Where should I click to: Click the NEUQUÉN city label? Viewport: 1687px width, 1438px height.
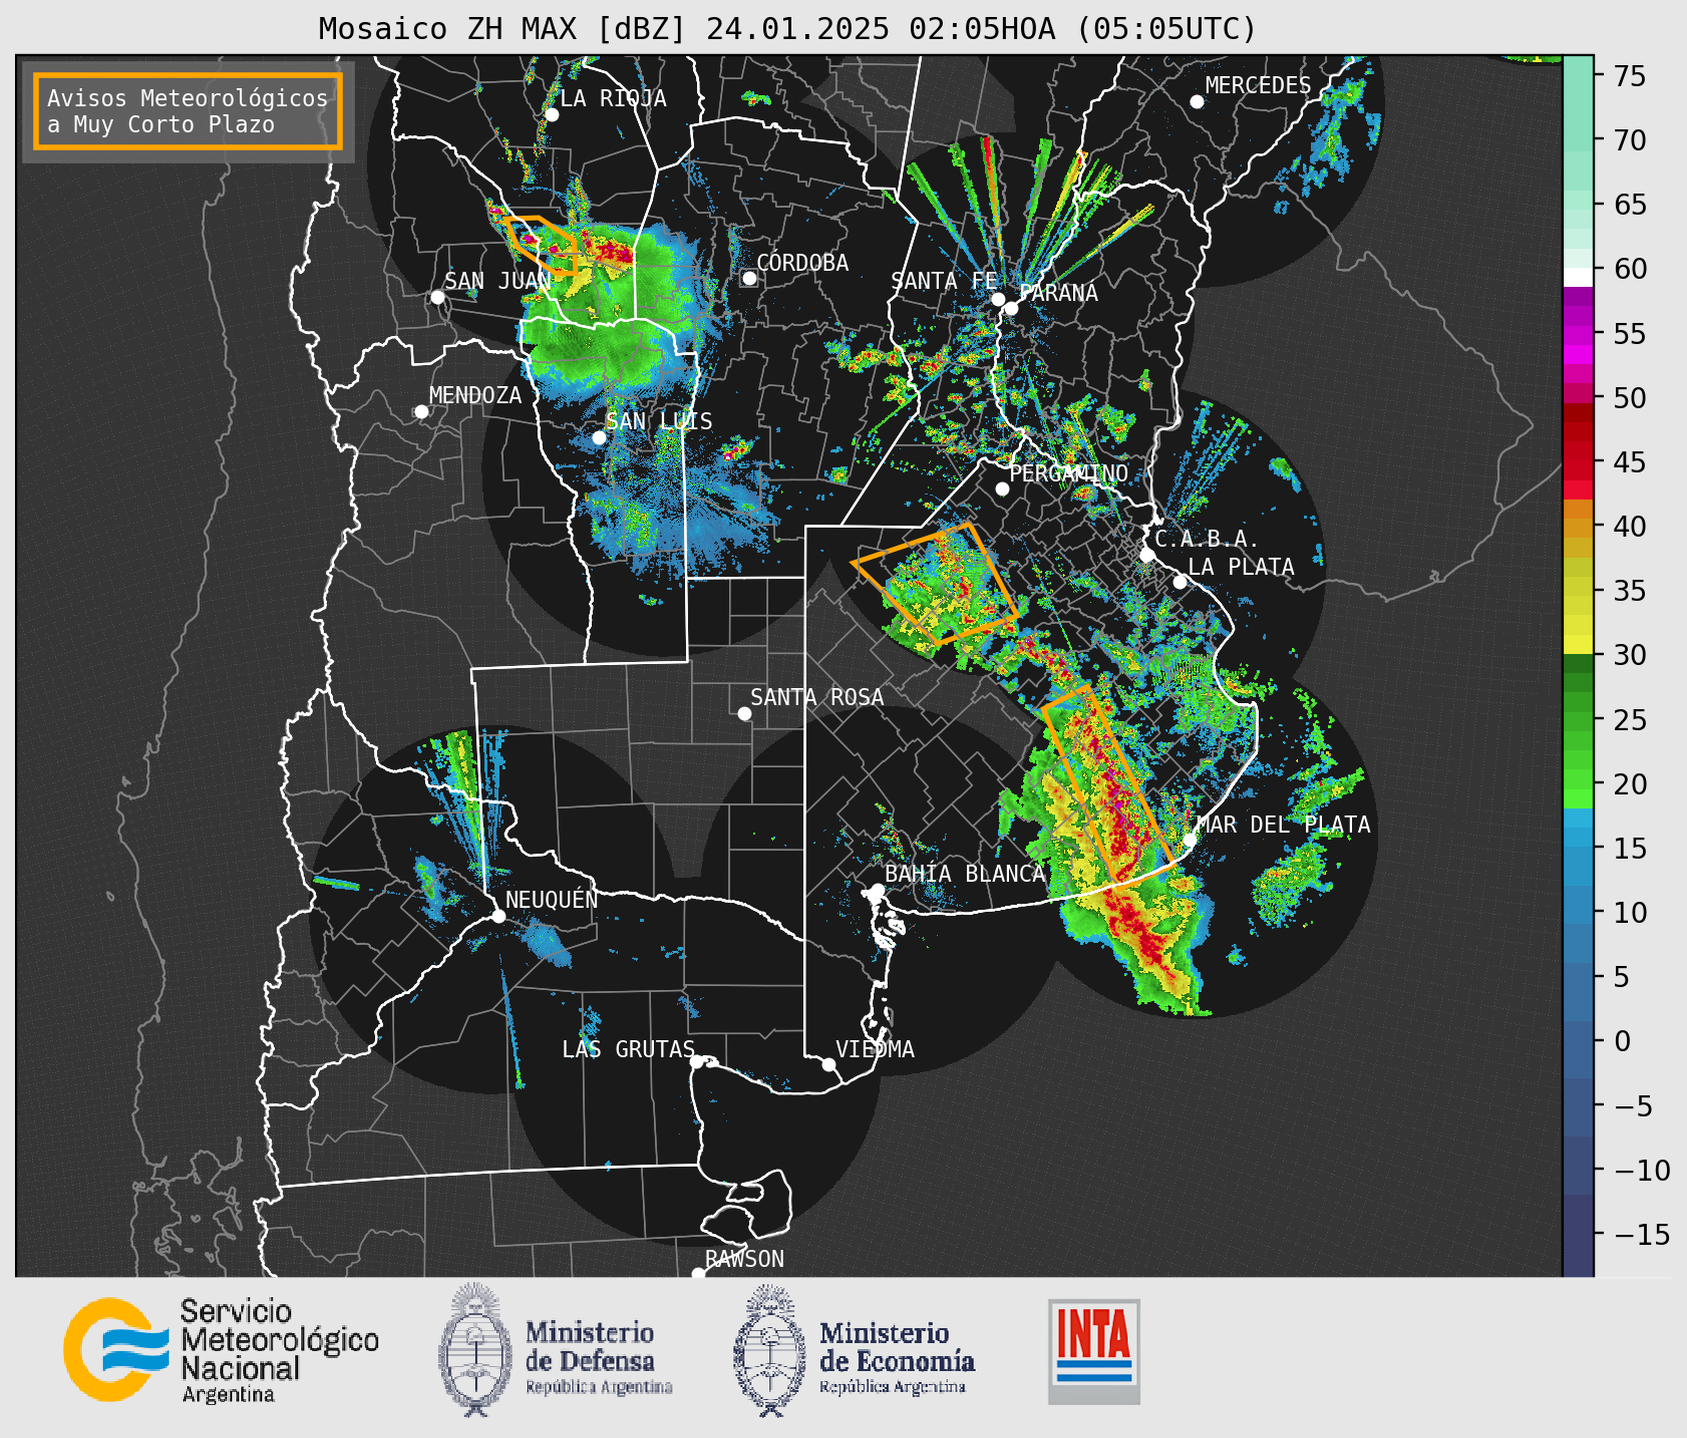coord(552,899)
